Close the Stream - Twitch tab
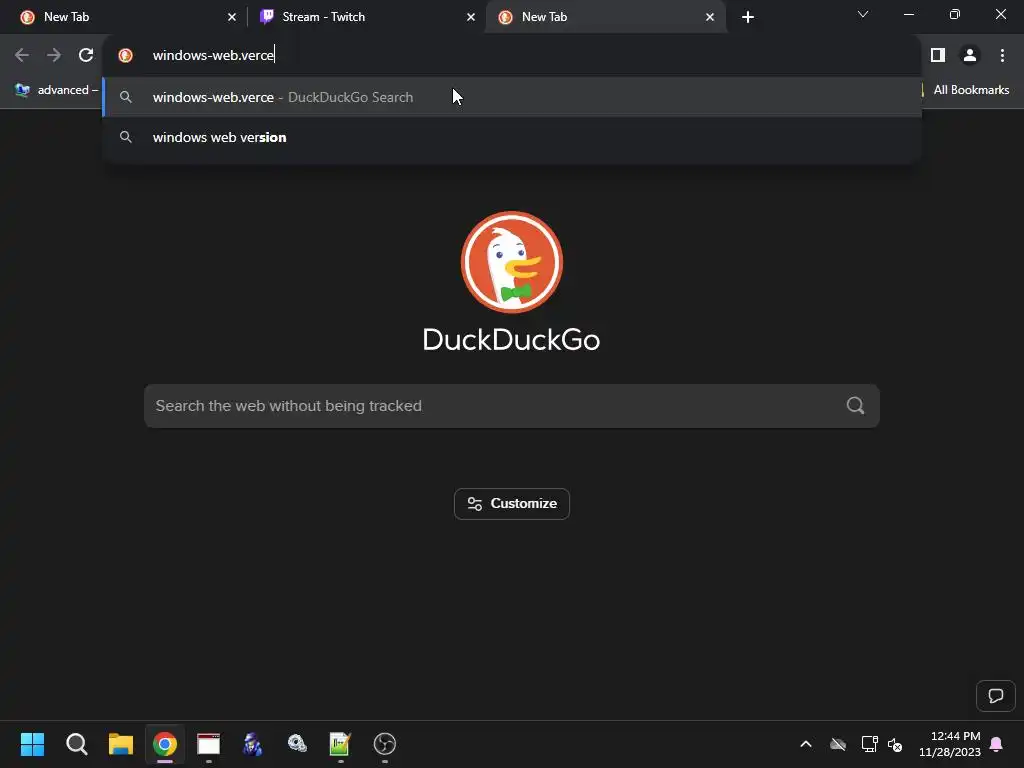 (471, 17)
